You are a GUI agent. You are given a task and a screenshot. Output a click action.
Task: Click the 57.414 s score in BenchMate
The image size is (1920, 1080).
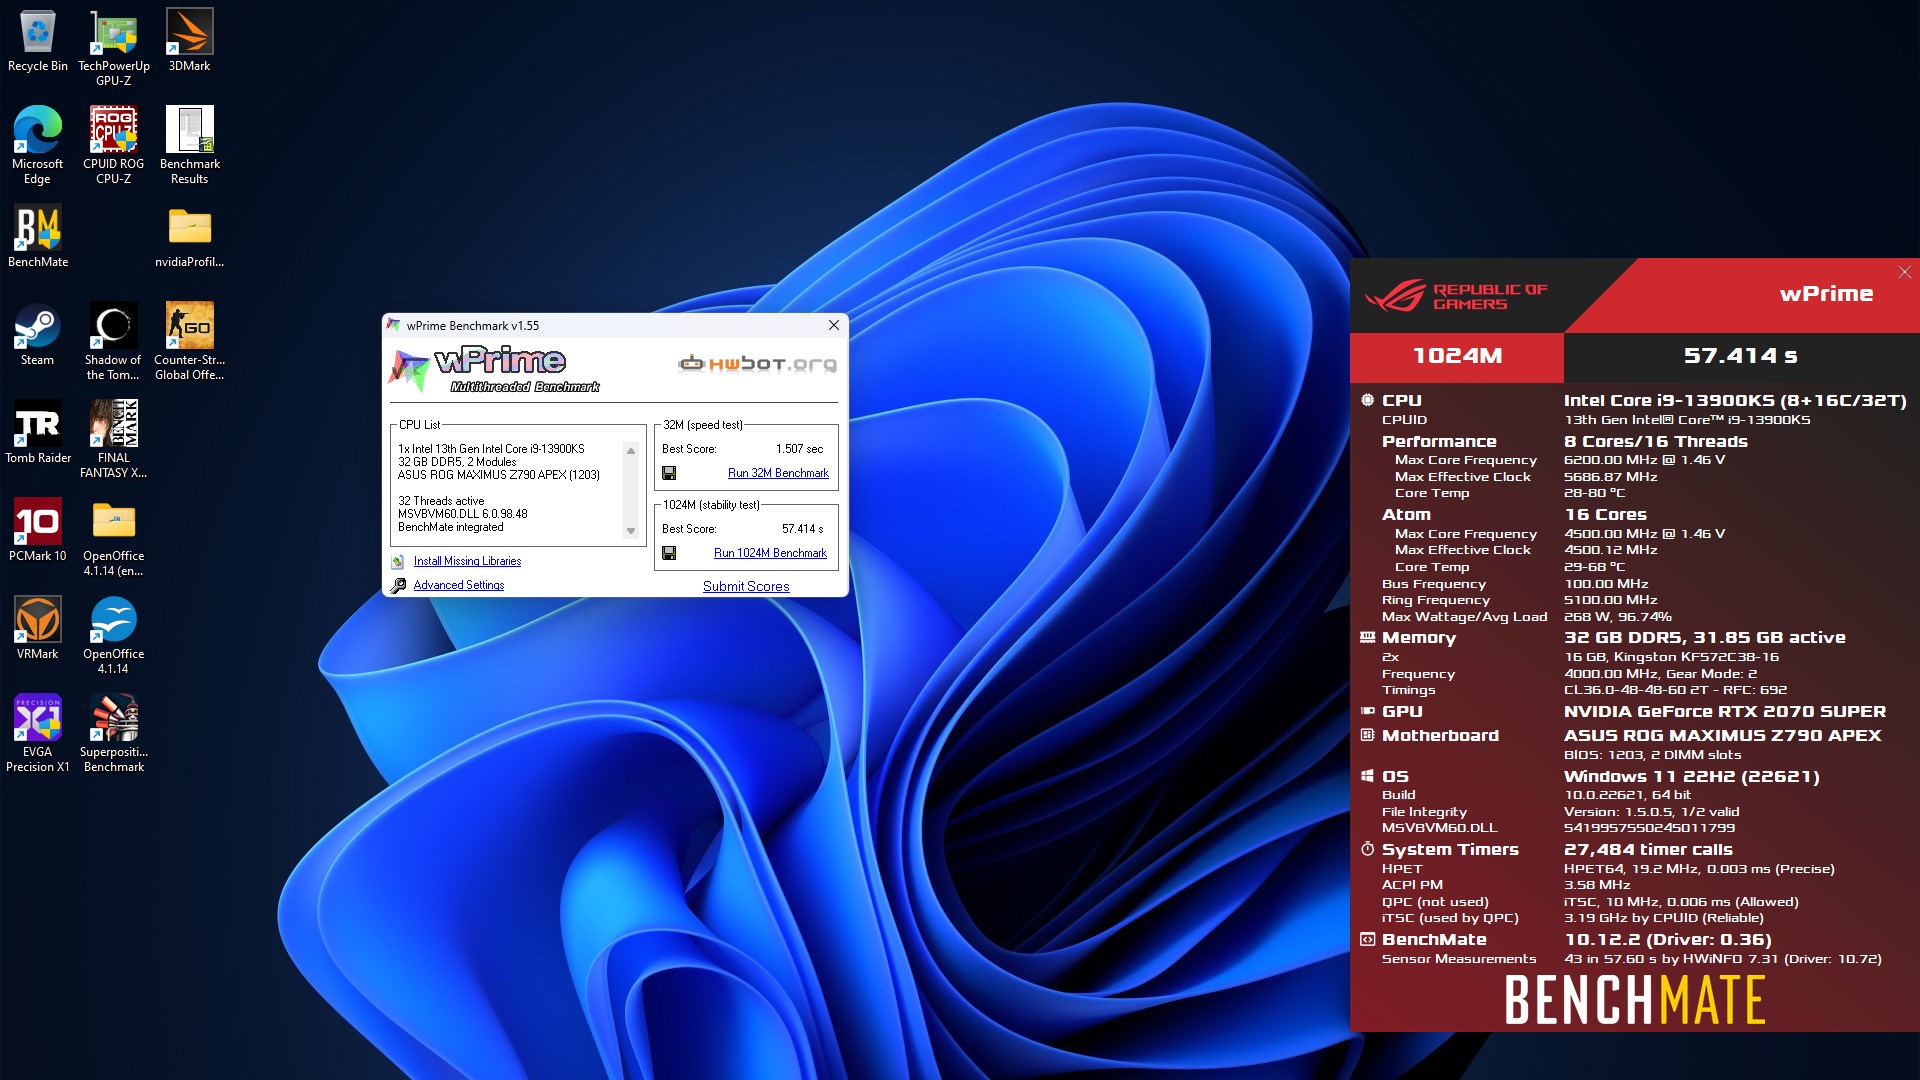(1740, 356)
